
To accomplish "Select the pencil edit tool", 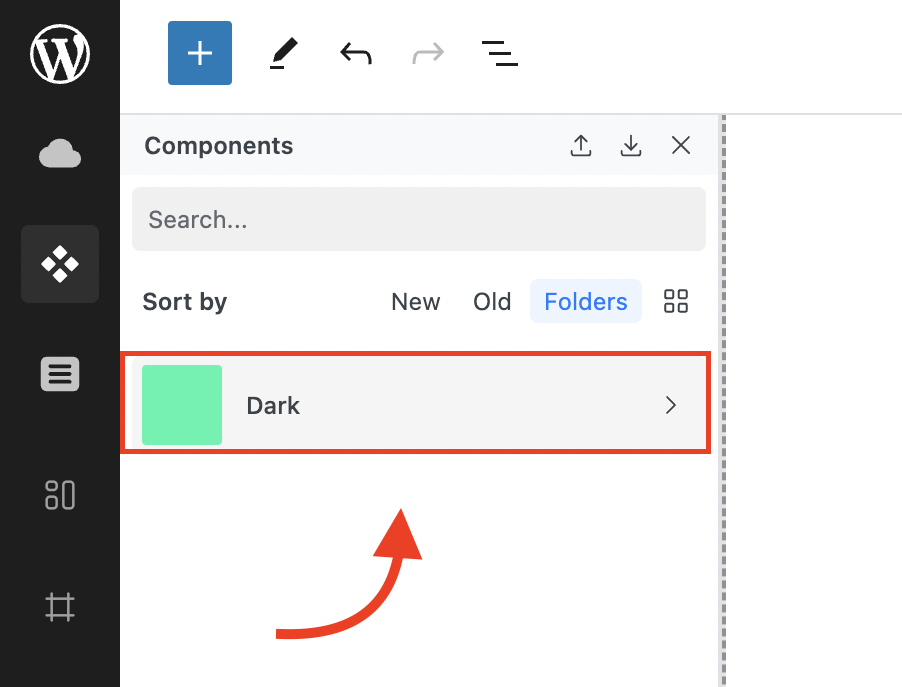I will tap(284, 53).
